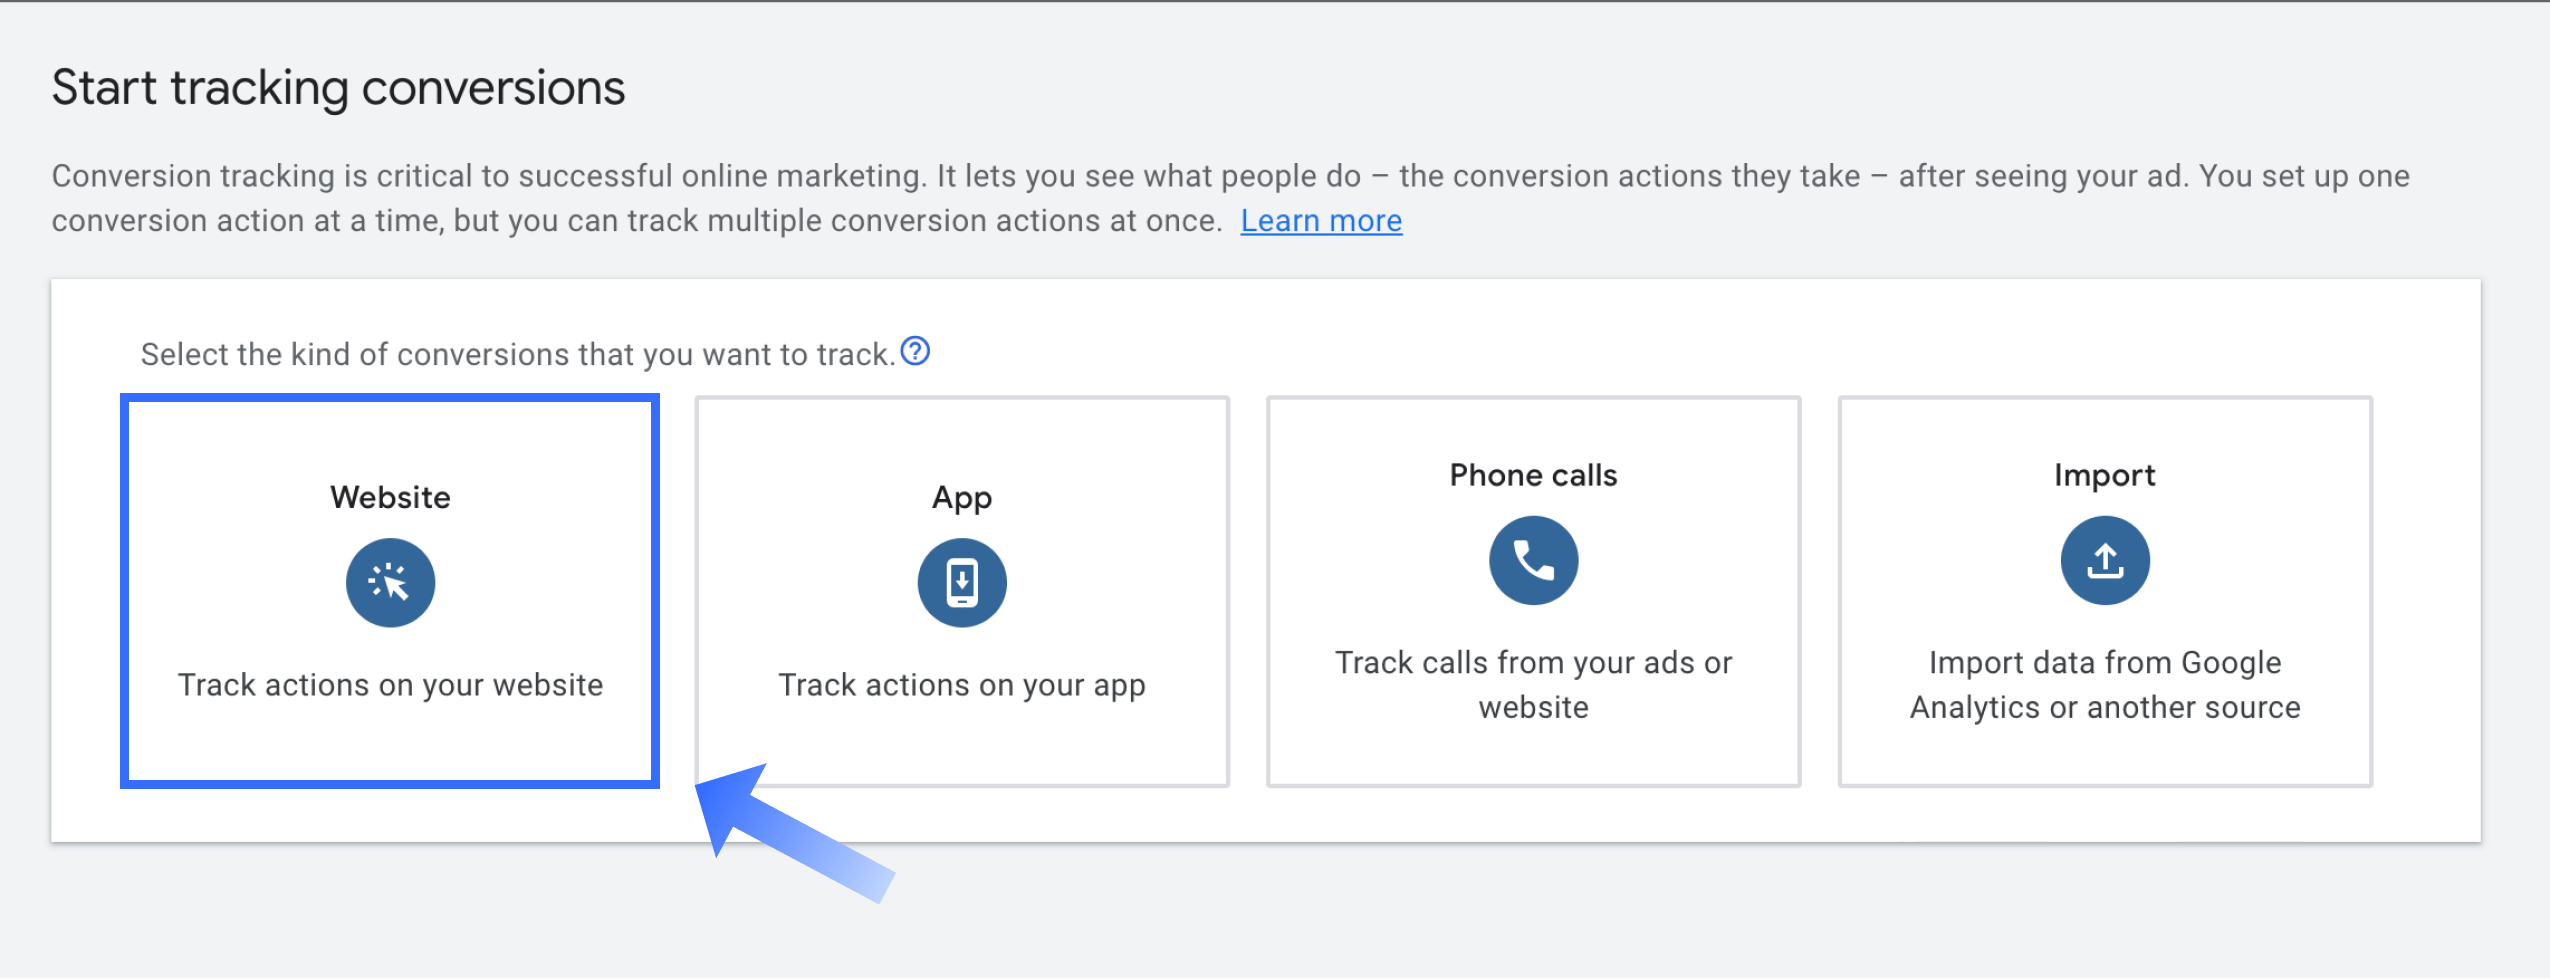Select "Track actions on your website" text

(x=390, y=685)
